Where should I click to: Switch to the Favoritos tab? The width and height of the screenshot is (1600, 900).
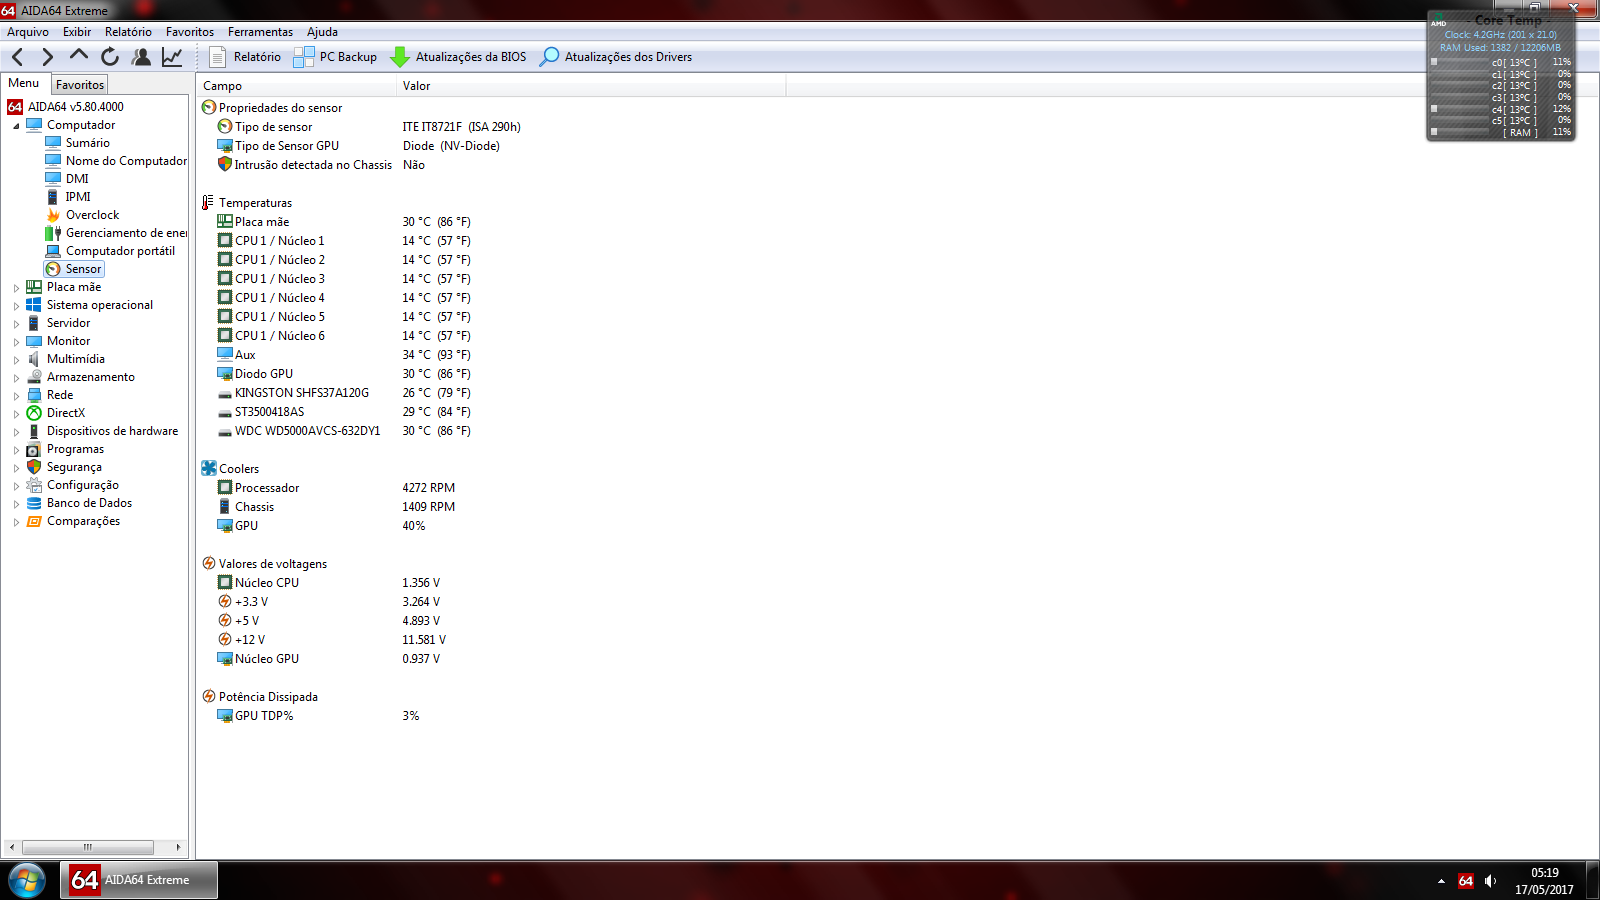80,85
